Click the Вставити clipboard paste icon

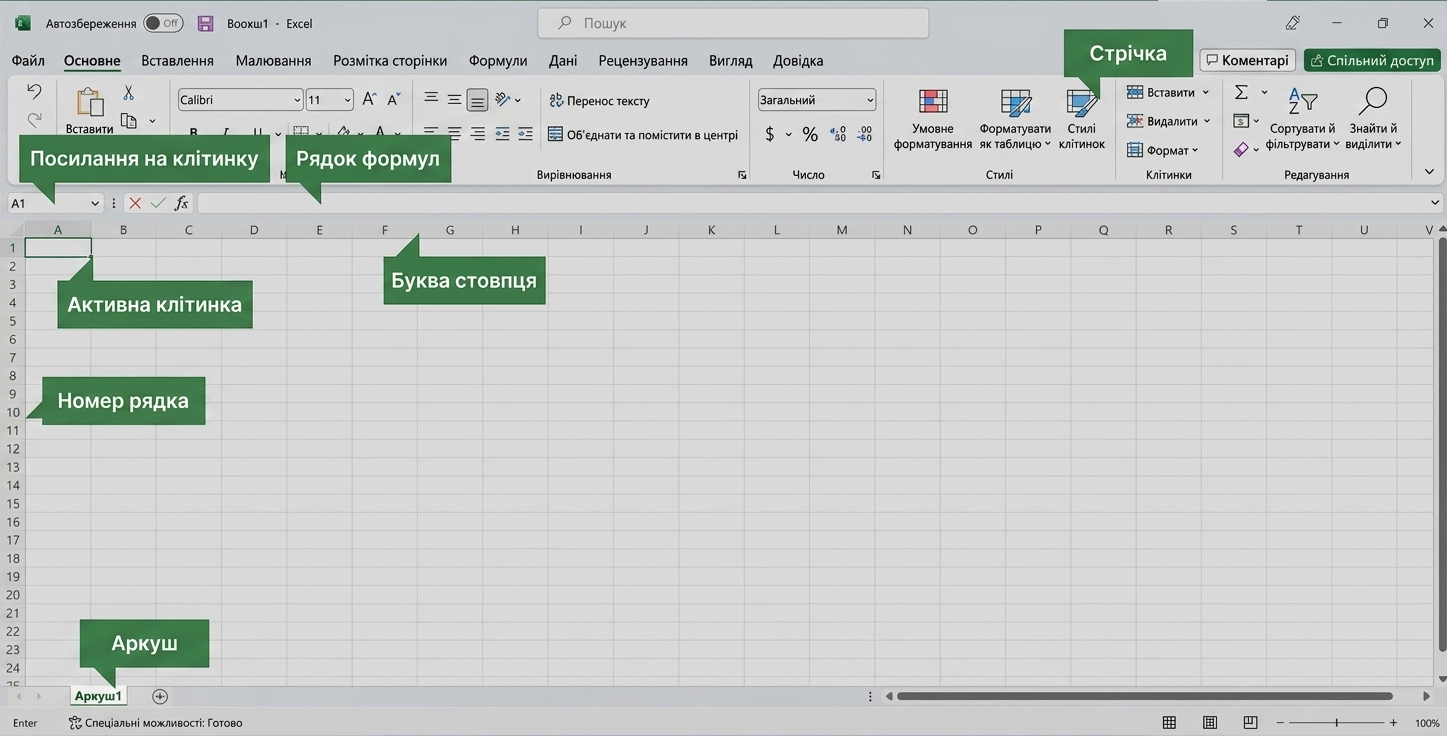coord(90,103)
